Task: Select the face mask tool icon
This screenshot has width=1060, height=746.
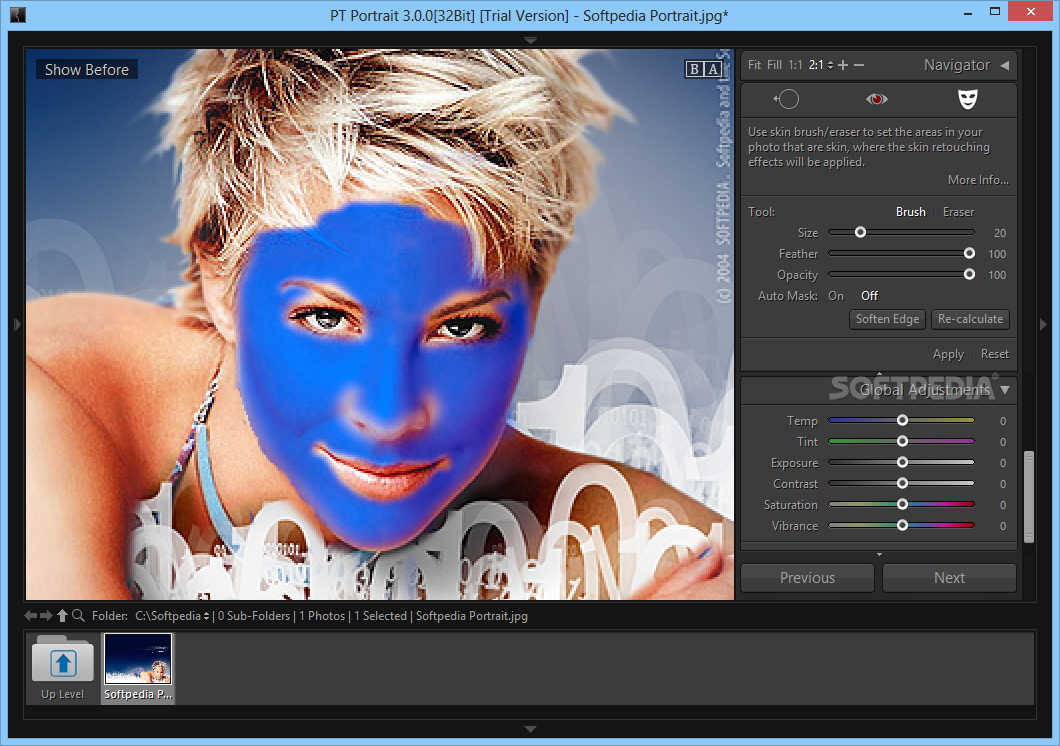Action: tap(967, 99)
